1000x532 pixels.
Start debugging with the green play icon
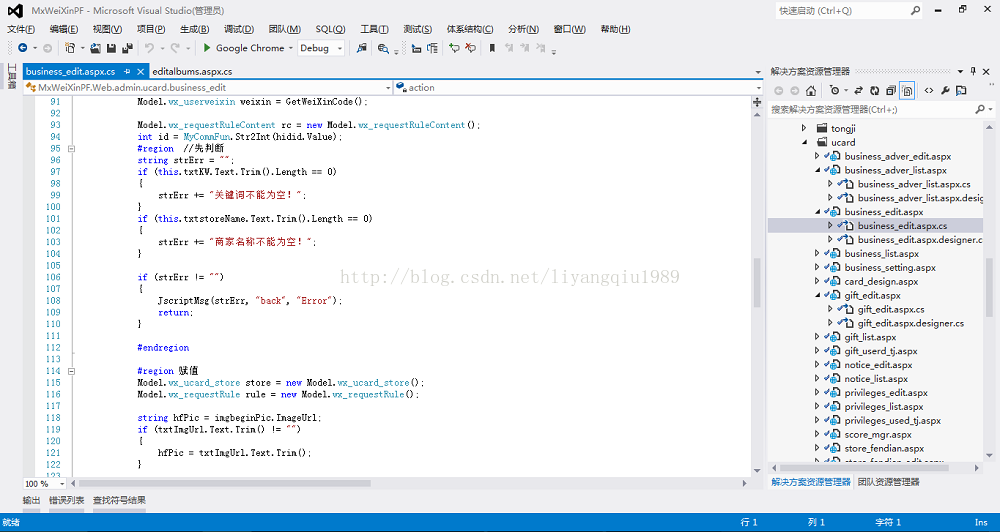tap(207, 48)
